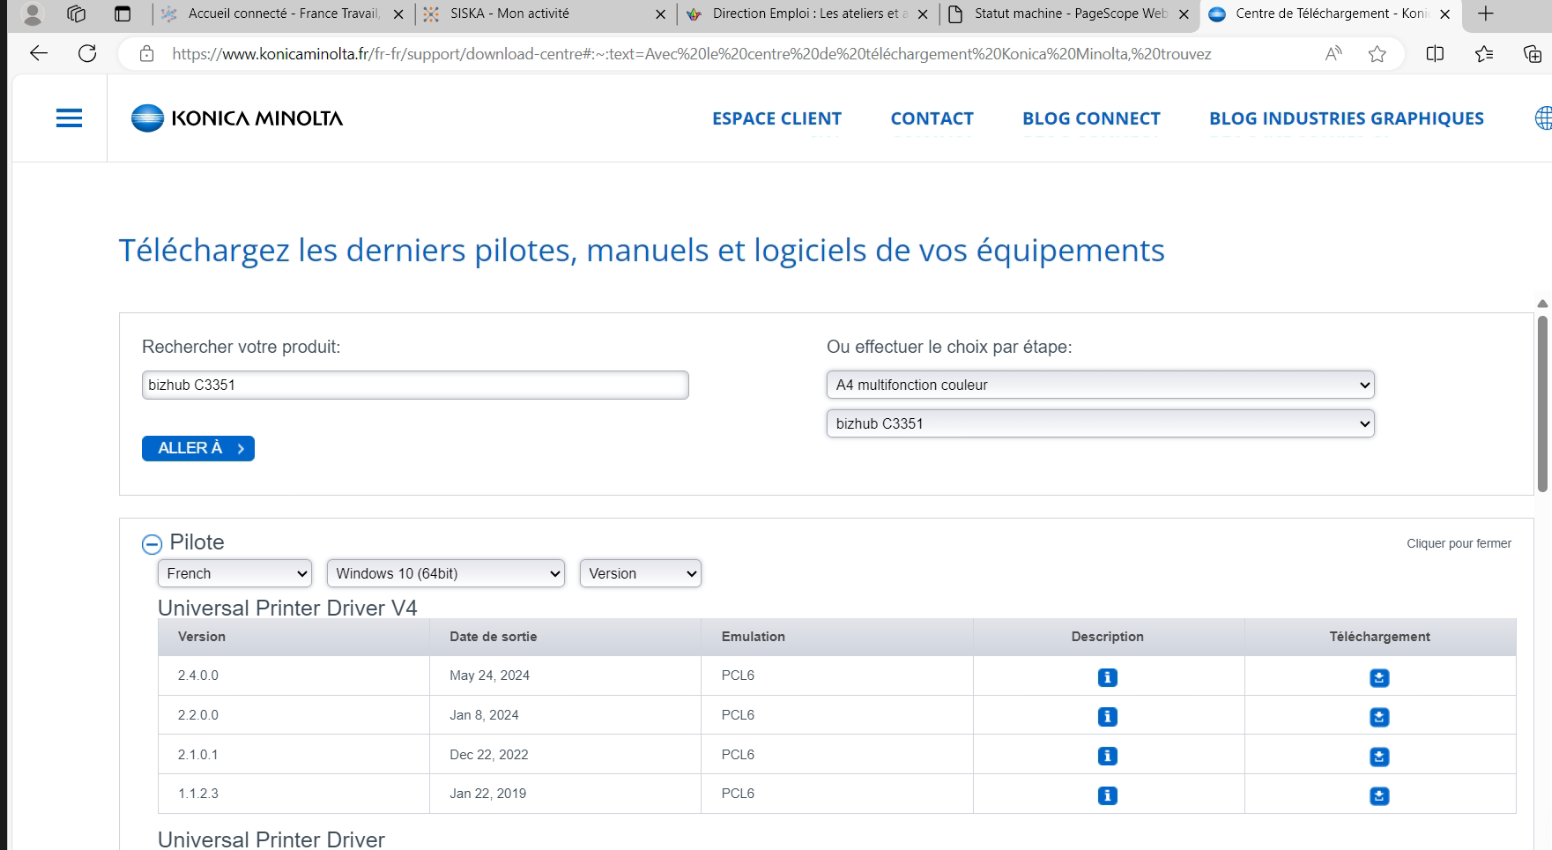Click the ALLER À button
The height and width of the screenshot is (850, 1552).
point(198,449)
